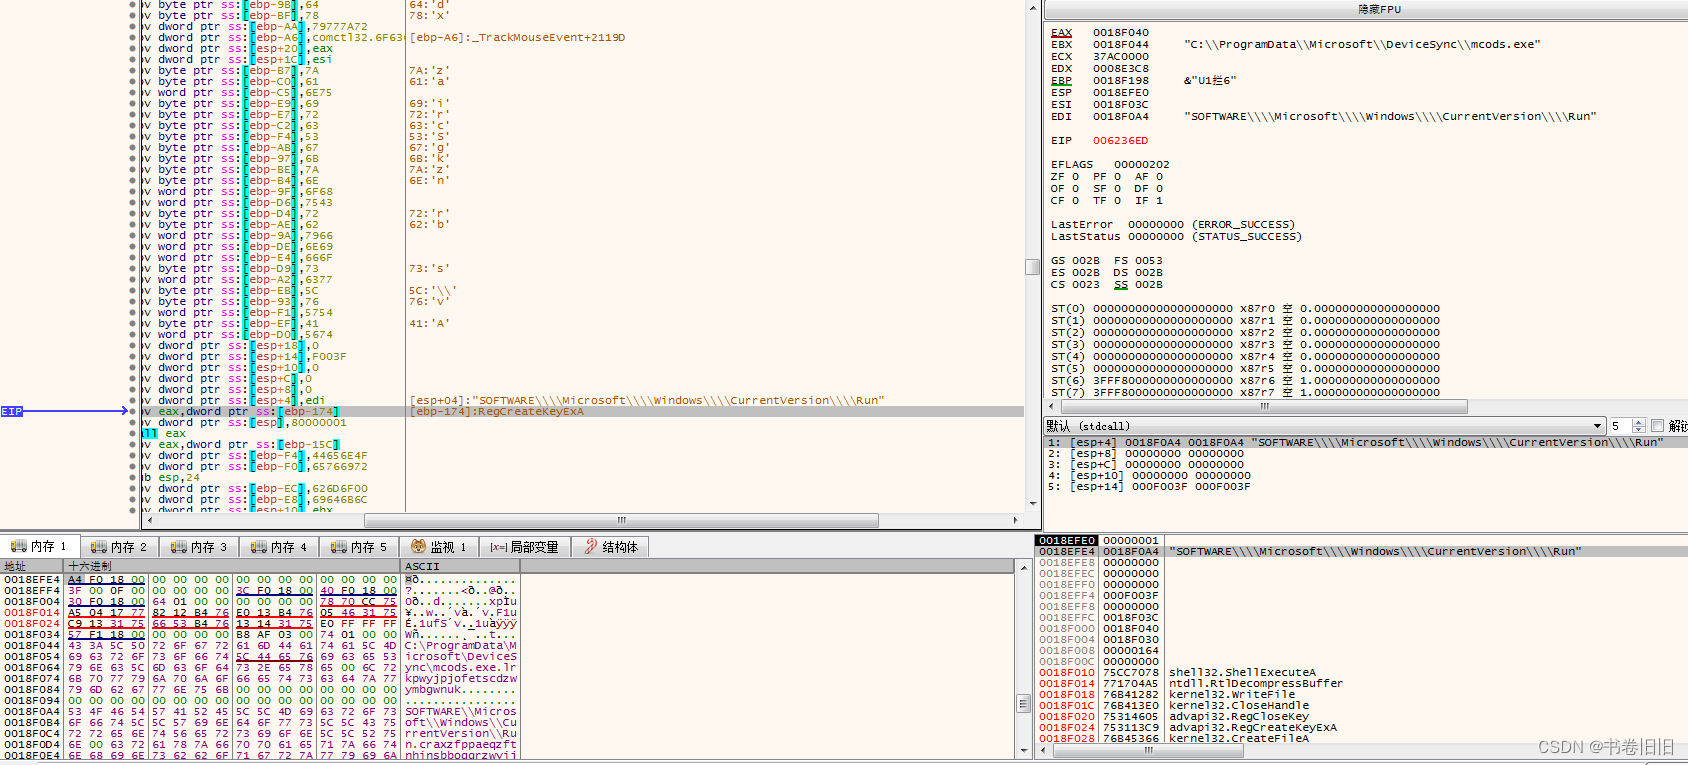Select the EDX register value 0008E3C8
The height and width of the screenshot is (765, 1688).
(x=1120, y=69)
